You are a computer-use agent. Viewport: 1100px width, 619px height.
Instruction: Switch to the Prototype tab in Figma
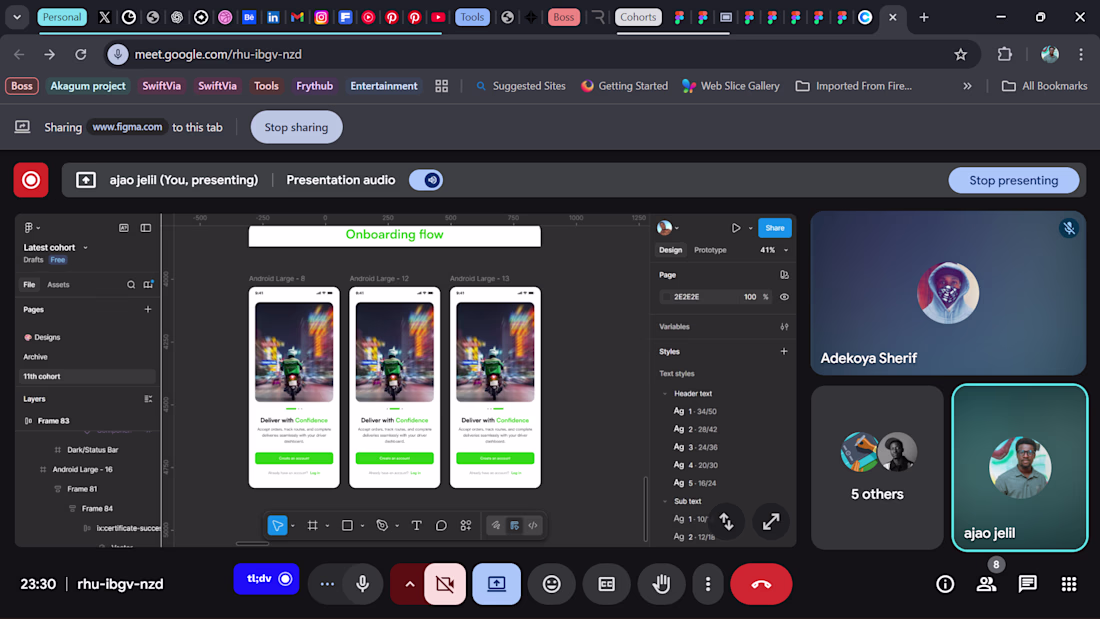click(710, 250)
